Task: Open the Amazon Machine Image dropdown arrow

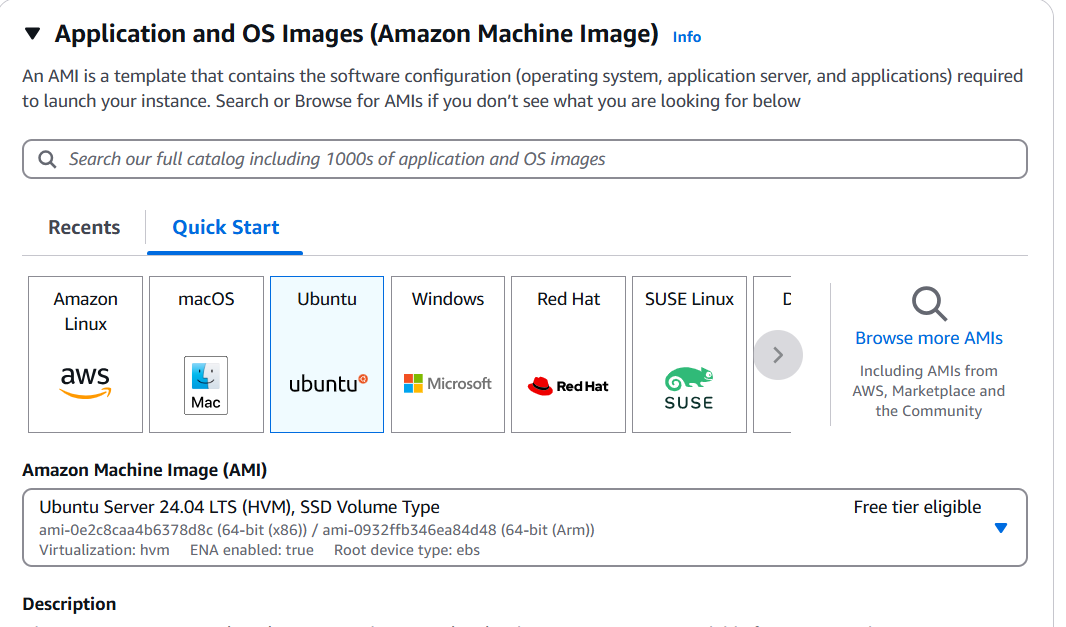Action: pyautogui.click(x=1001, y=528)
